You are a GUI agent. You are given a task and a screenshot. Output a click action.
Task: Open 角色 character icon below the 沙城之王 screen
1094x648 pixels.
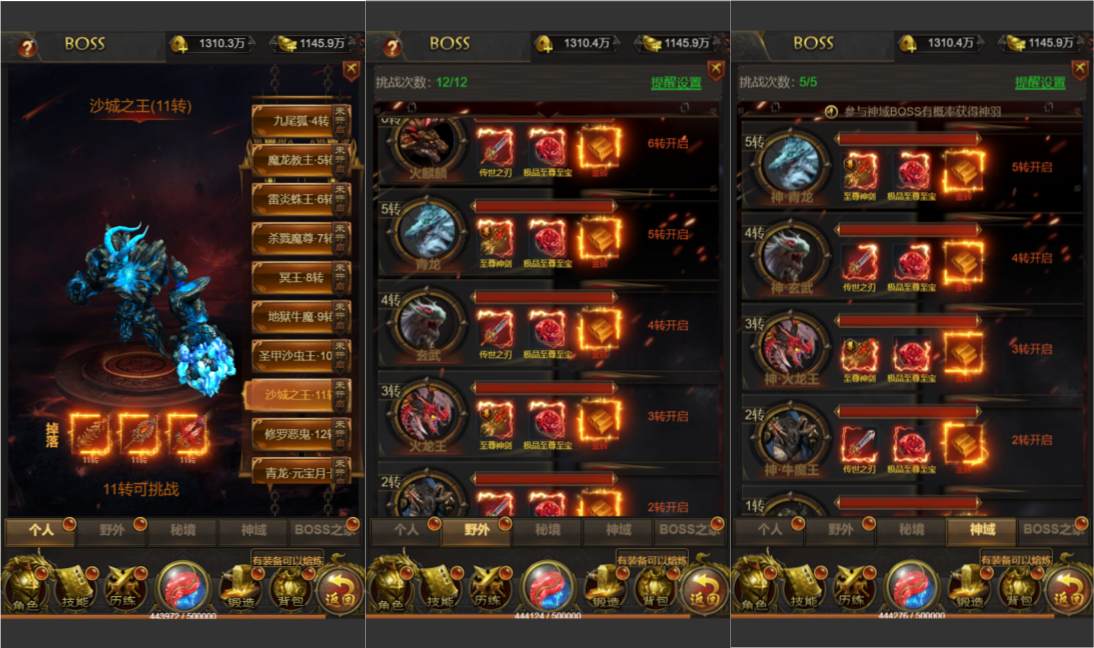(x=25, y=585)
